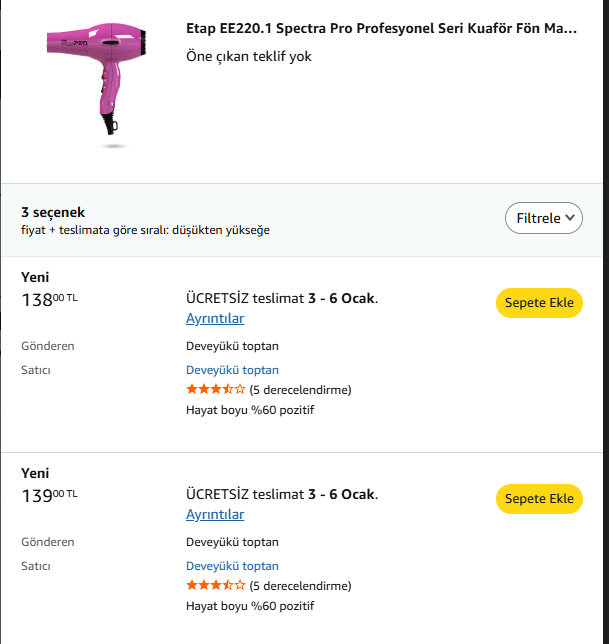Image resolution: width=609 pixels, height=644 pixels.
Task: Open Ayrıntılar link in the 139 TL offer
Action: tap(215, 515)
